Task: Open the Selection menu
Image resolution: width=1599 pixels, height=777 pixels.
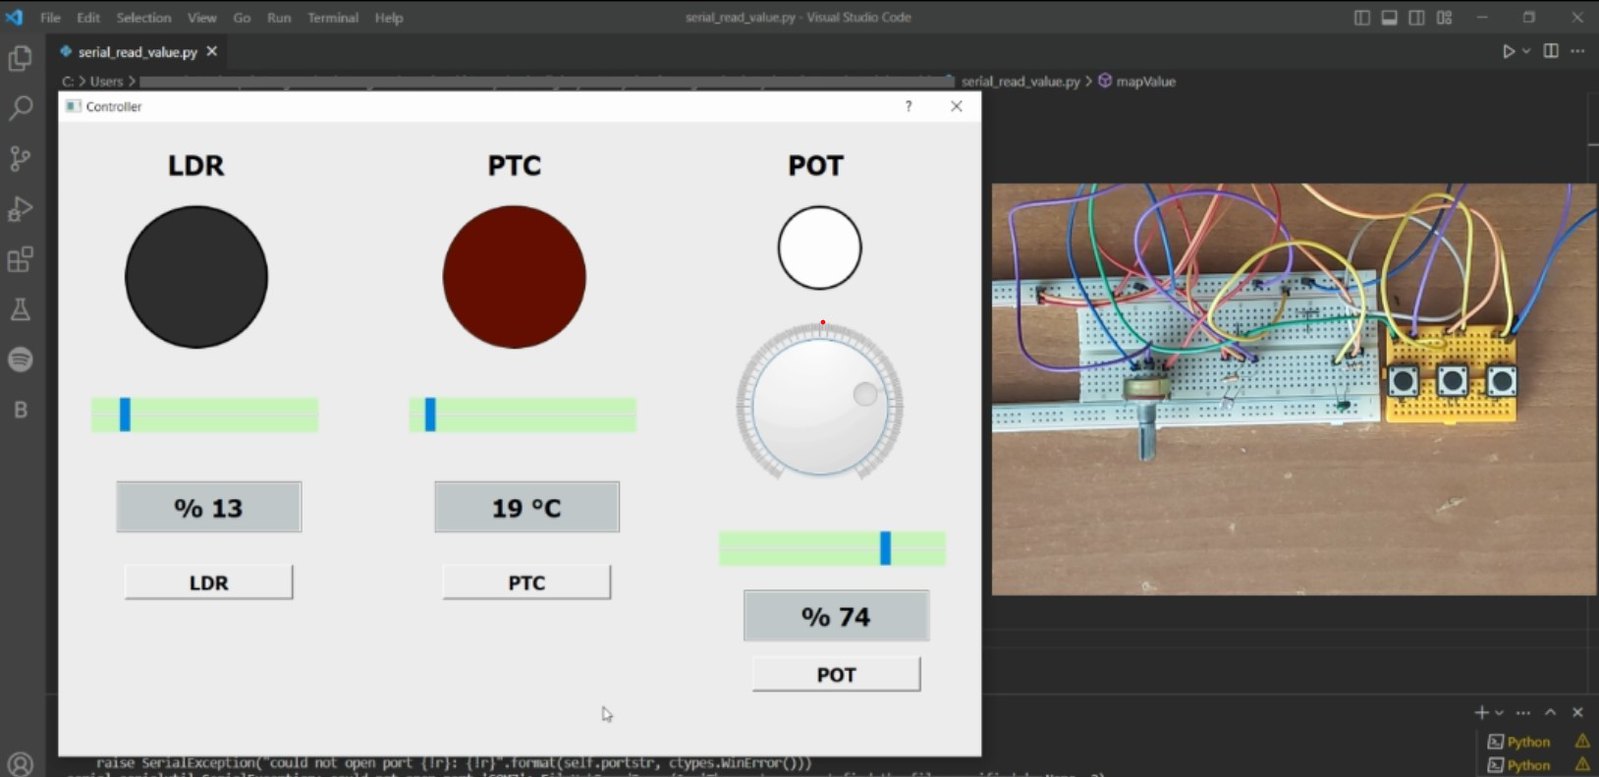Action: (x=143, y=17)
